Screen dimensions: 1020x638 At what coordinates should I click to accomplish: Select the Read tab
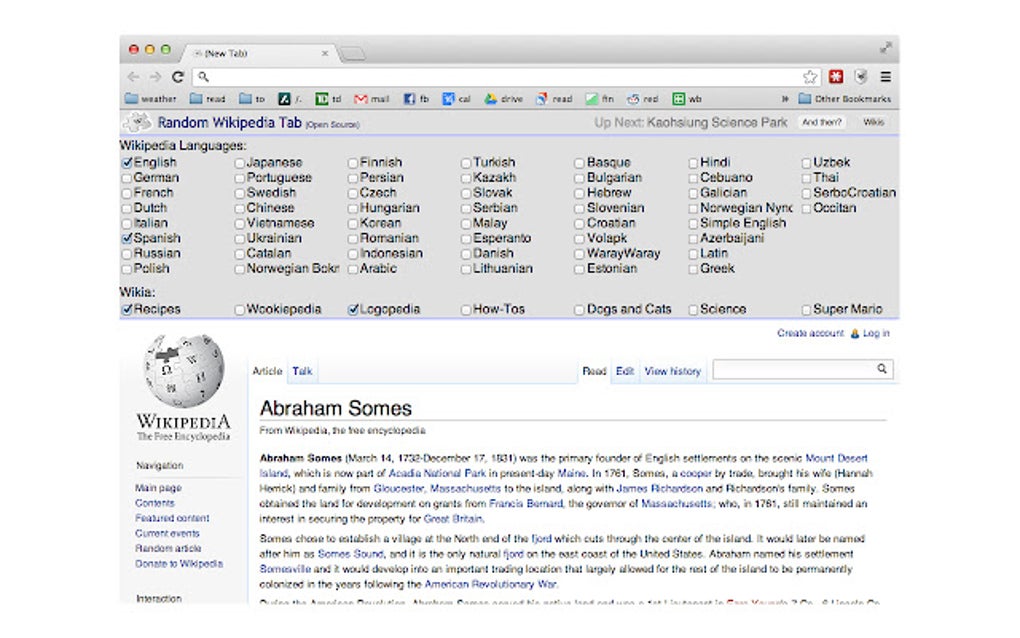click(x=594, y=371)
